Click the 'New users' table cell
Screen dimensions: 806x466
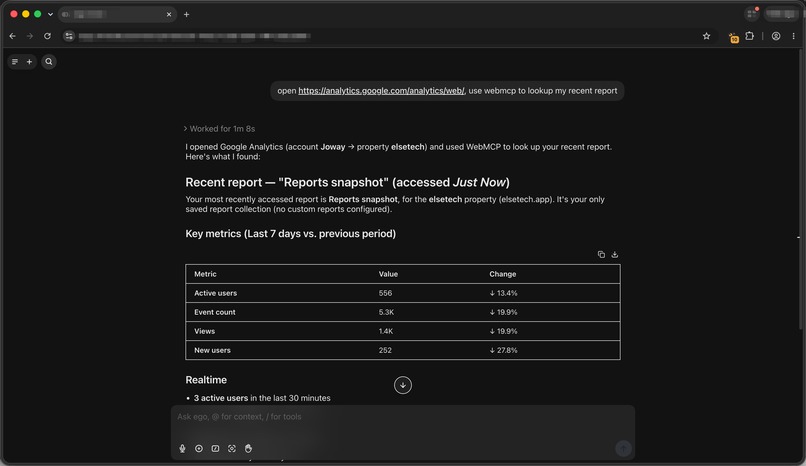[212, 350]
